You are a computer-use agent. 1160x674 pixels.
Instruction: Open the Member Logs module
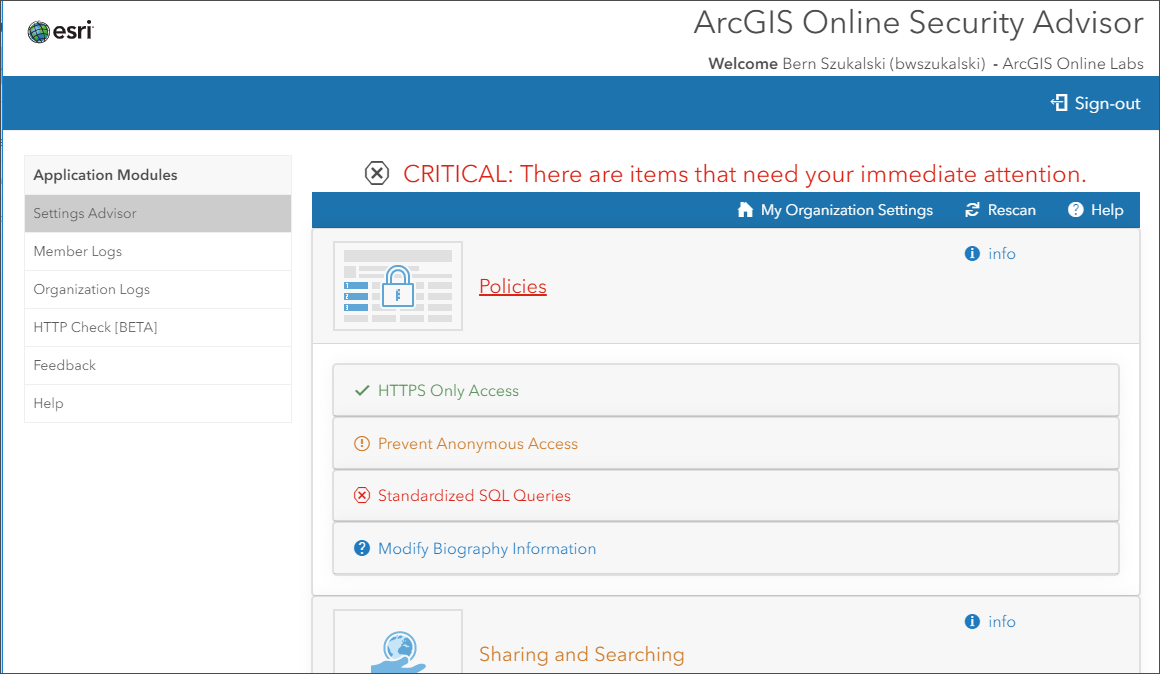(x=158, y=252)
